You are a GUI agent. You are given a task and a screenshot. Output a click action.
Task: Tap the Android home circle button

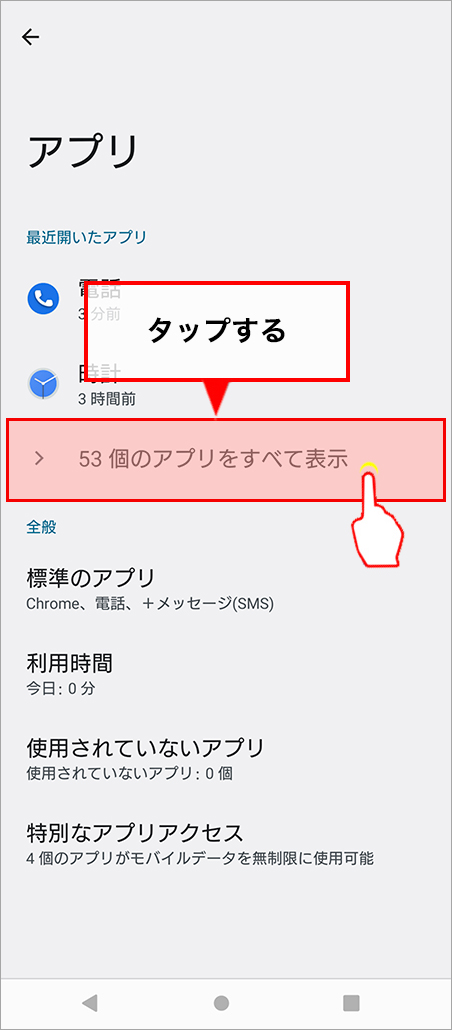221,1002
